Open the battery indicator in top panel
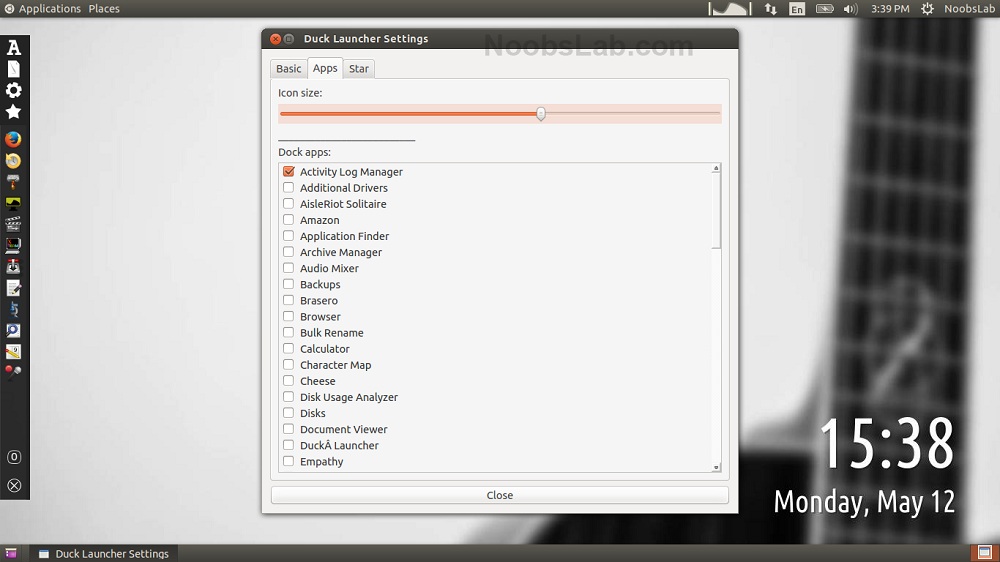Image resolution: width=1000 pixels, height=562 pixels. point(825,9)
